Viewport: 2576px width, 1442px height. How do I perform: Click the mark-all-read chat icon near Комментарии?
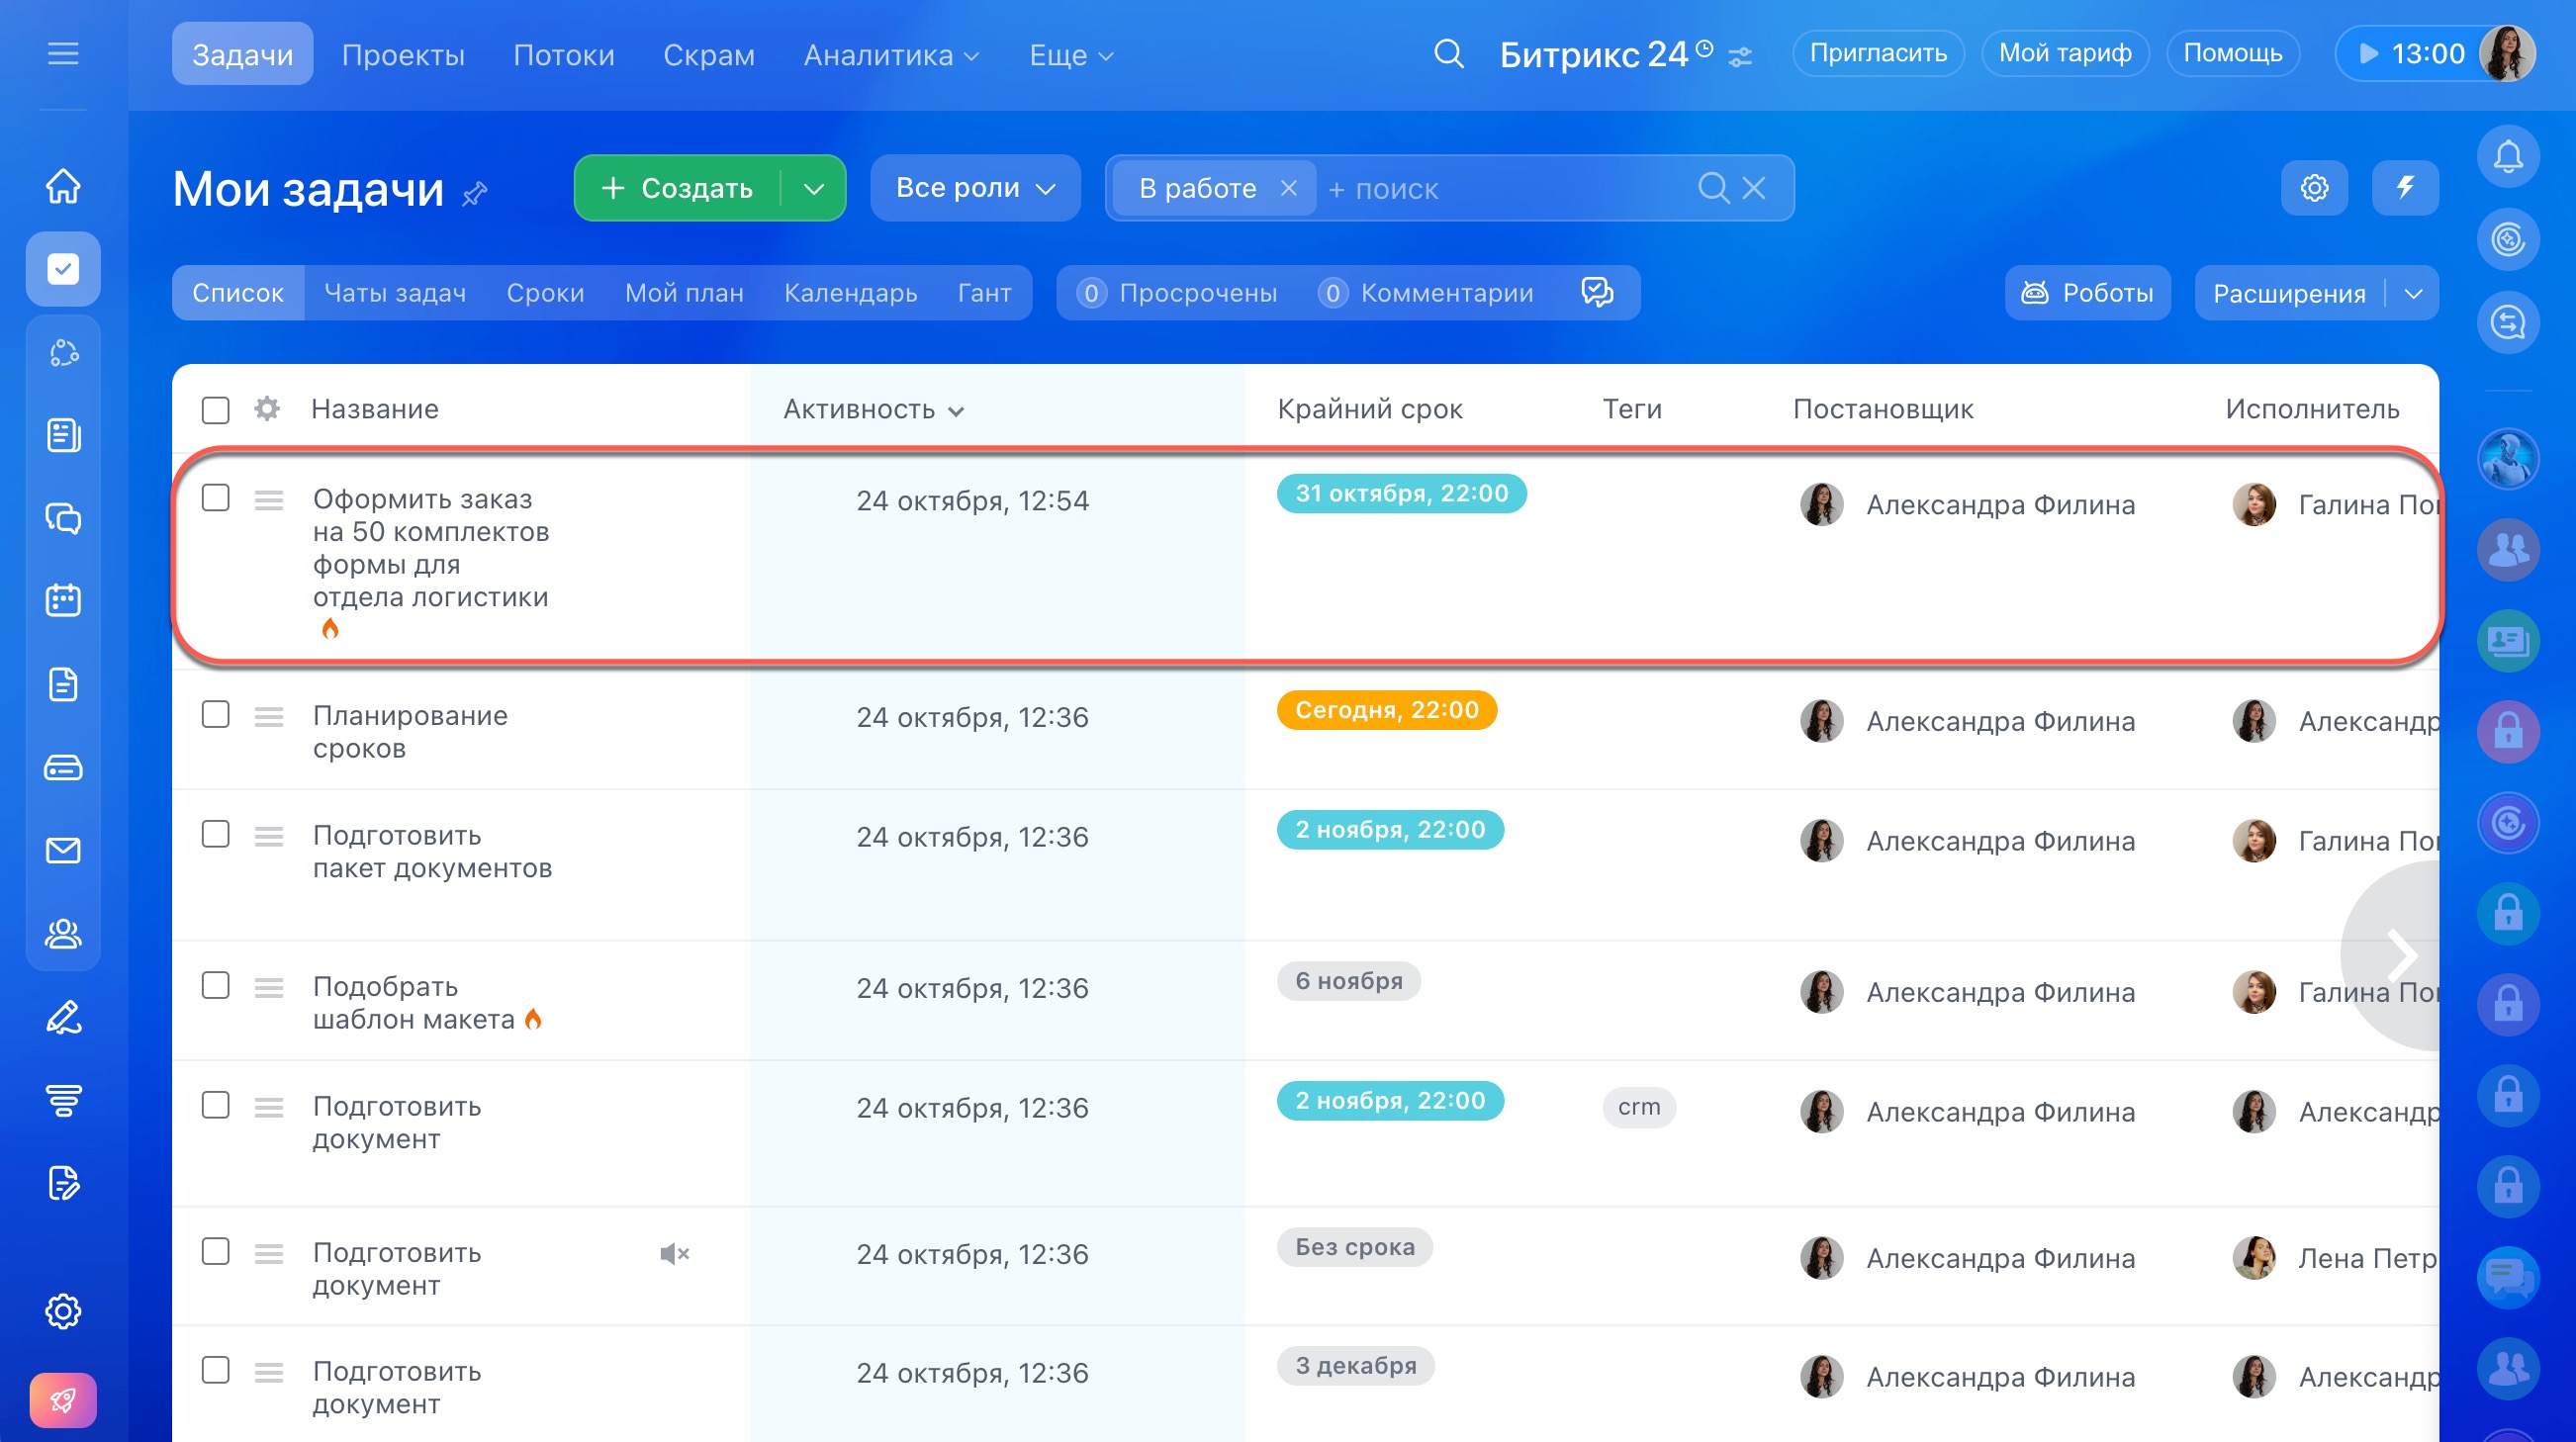tap(1597, 292)
